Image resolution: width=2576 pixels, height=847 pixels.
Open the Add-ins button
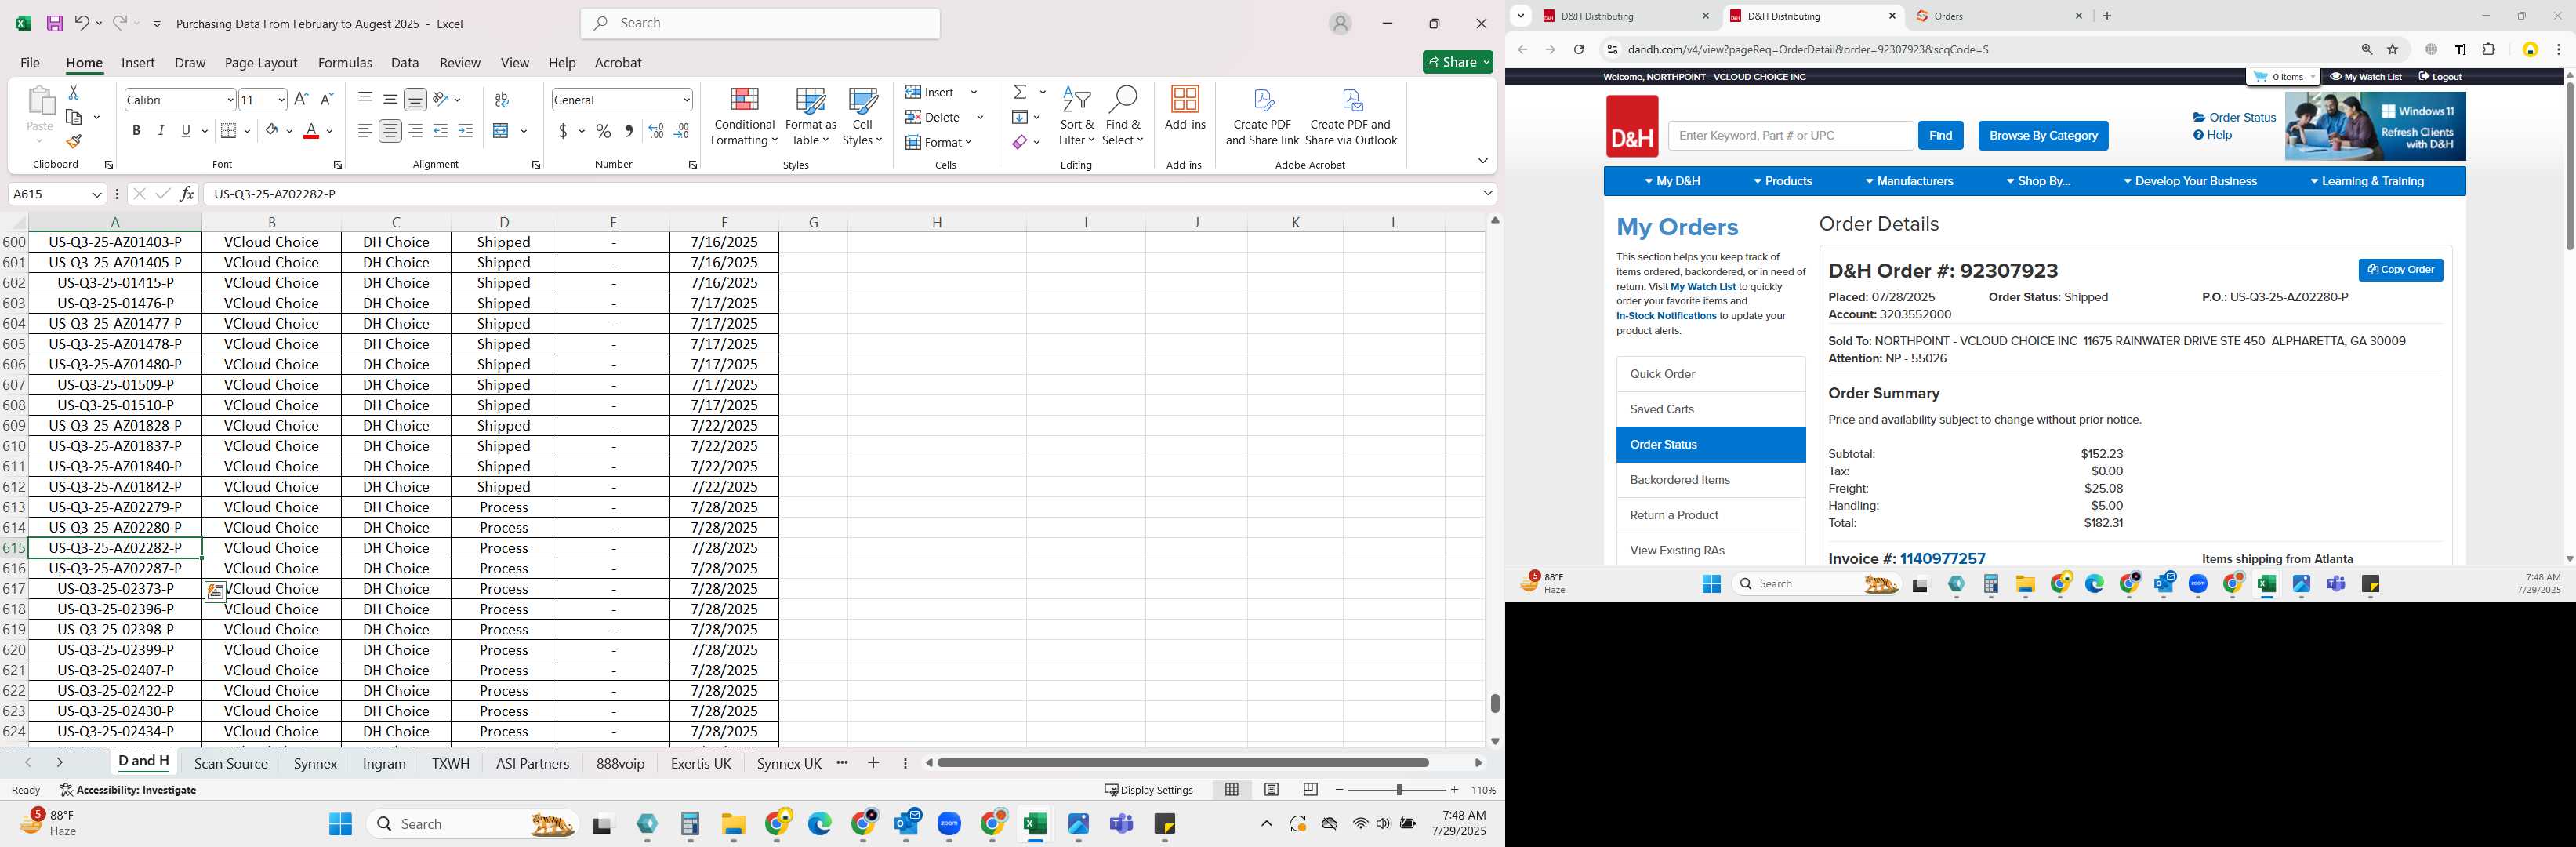(x=1185, y=108)
